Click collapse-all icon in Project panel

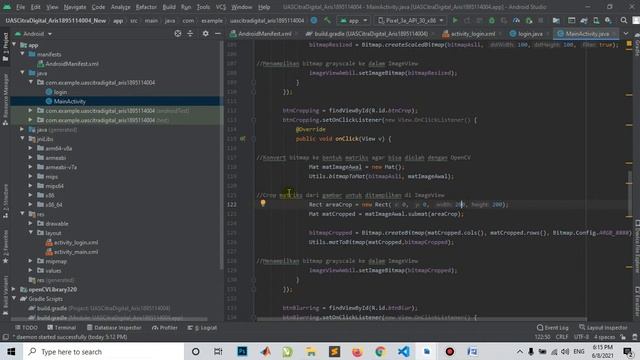pos(190,34)
